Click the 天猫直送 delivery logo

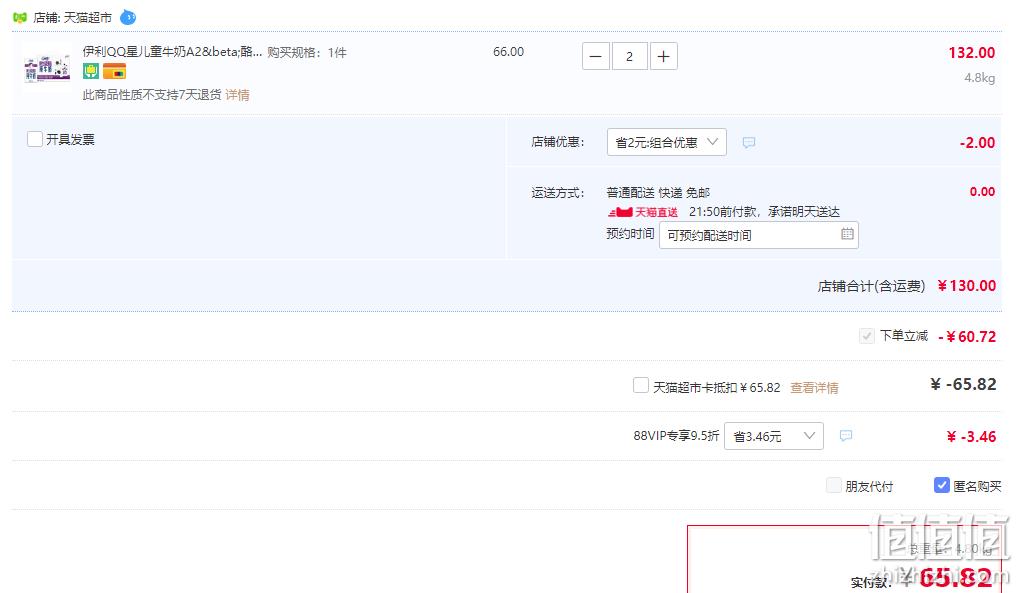tap(643, 212)
